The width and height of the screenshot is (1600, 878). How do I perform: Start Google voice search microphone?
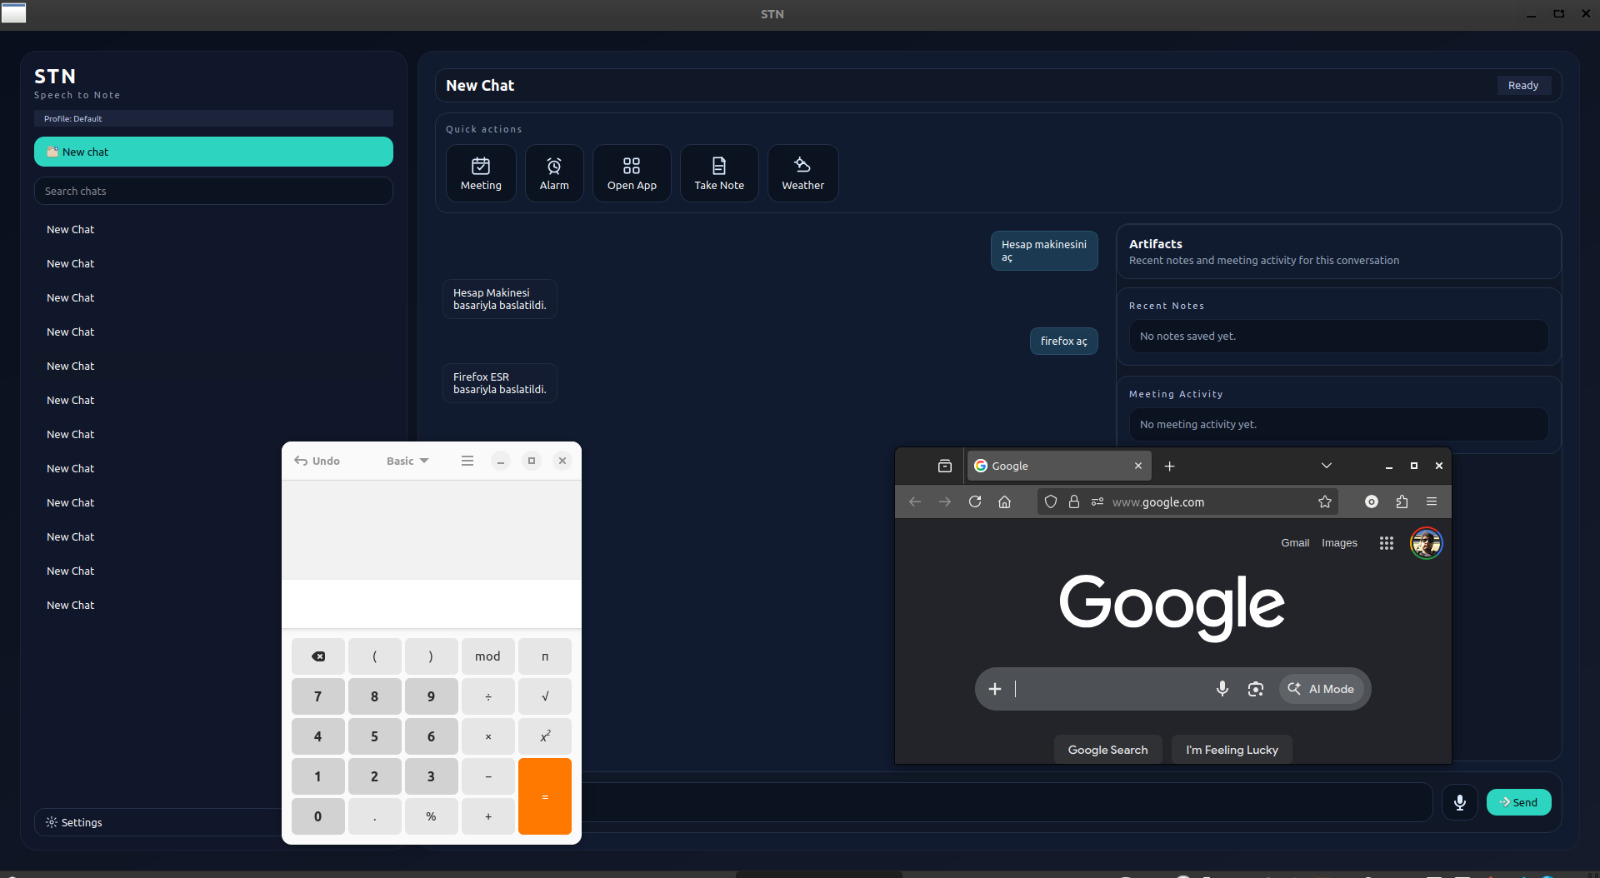tap(1222, 689)
